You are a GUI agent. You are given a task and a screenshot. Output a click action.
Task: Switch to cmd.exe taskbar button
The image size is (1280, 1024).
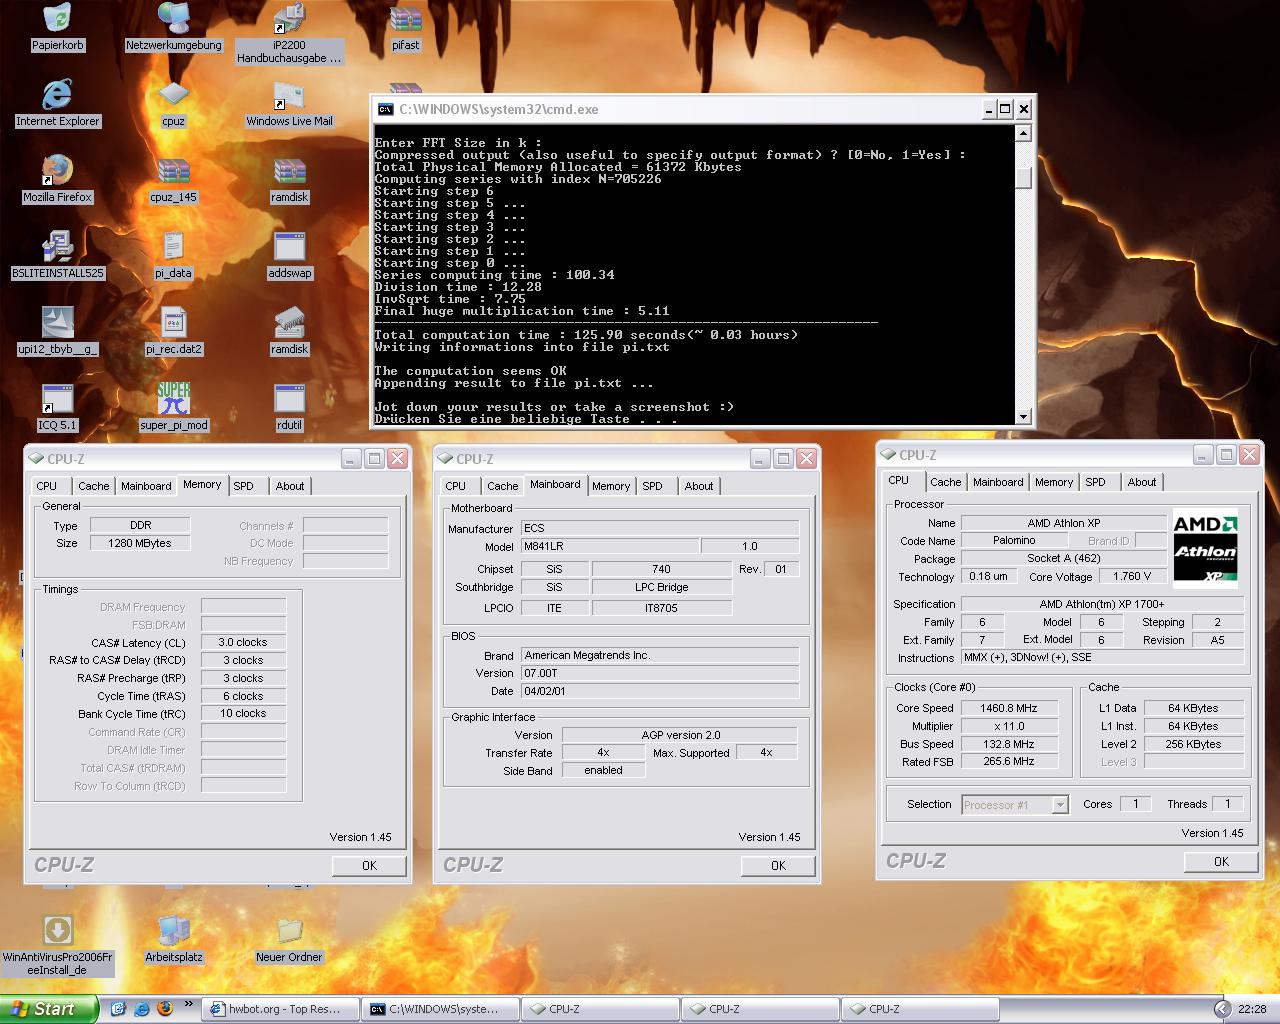pos(440,1009)
